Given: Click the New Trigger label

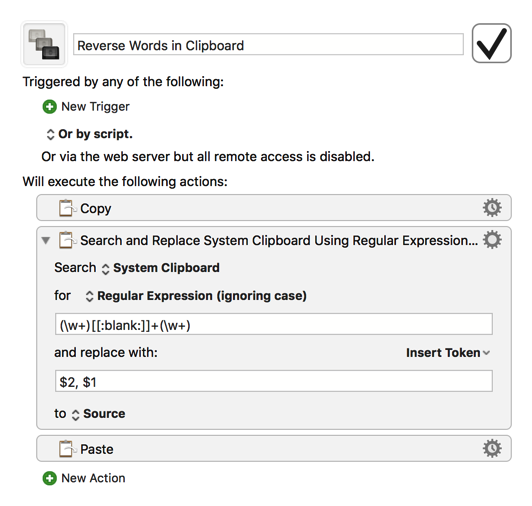Looking at the screenshot, I should click(95, 107).
